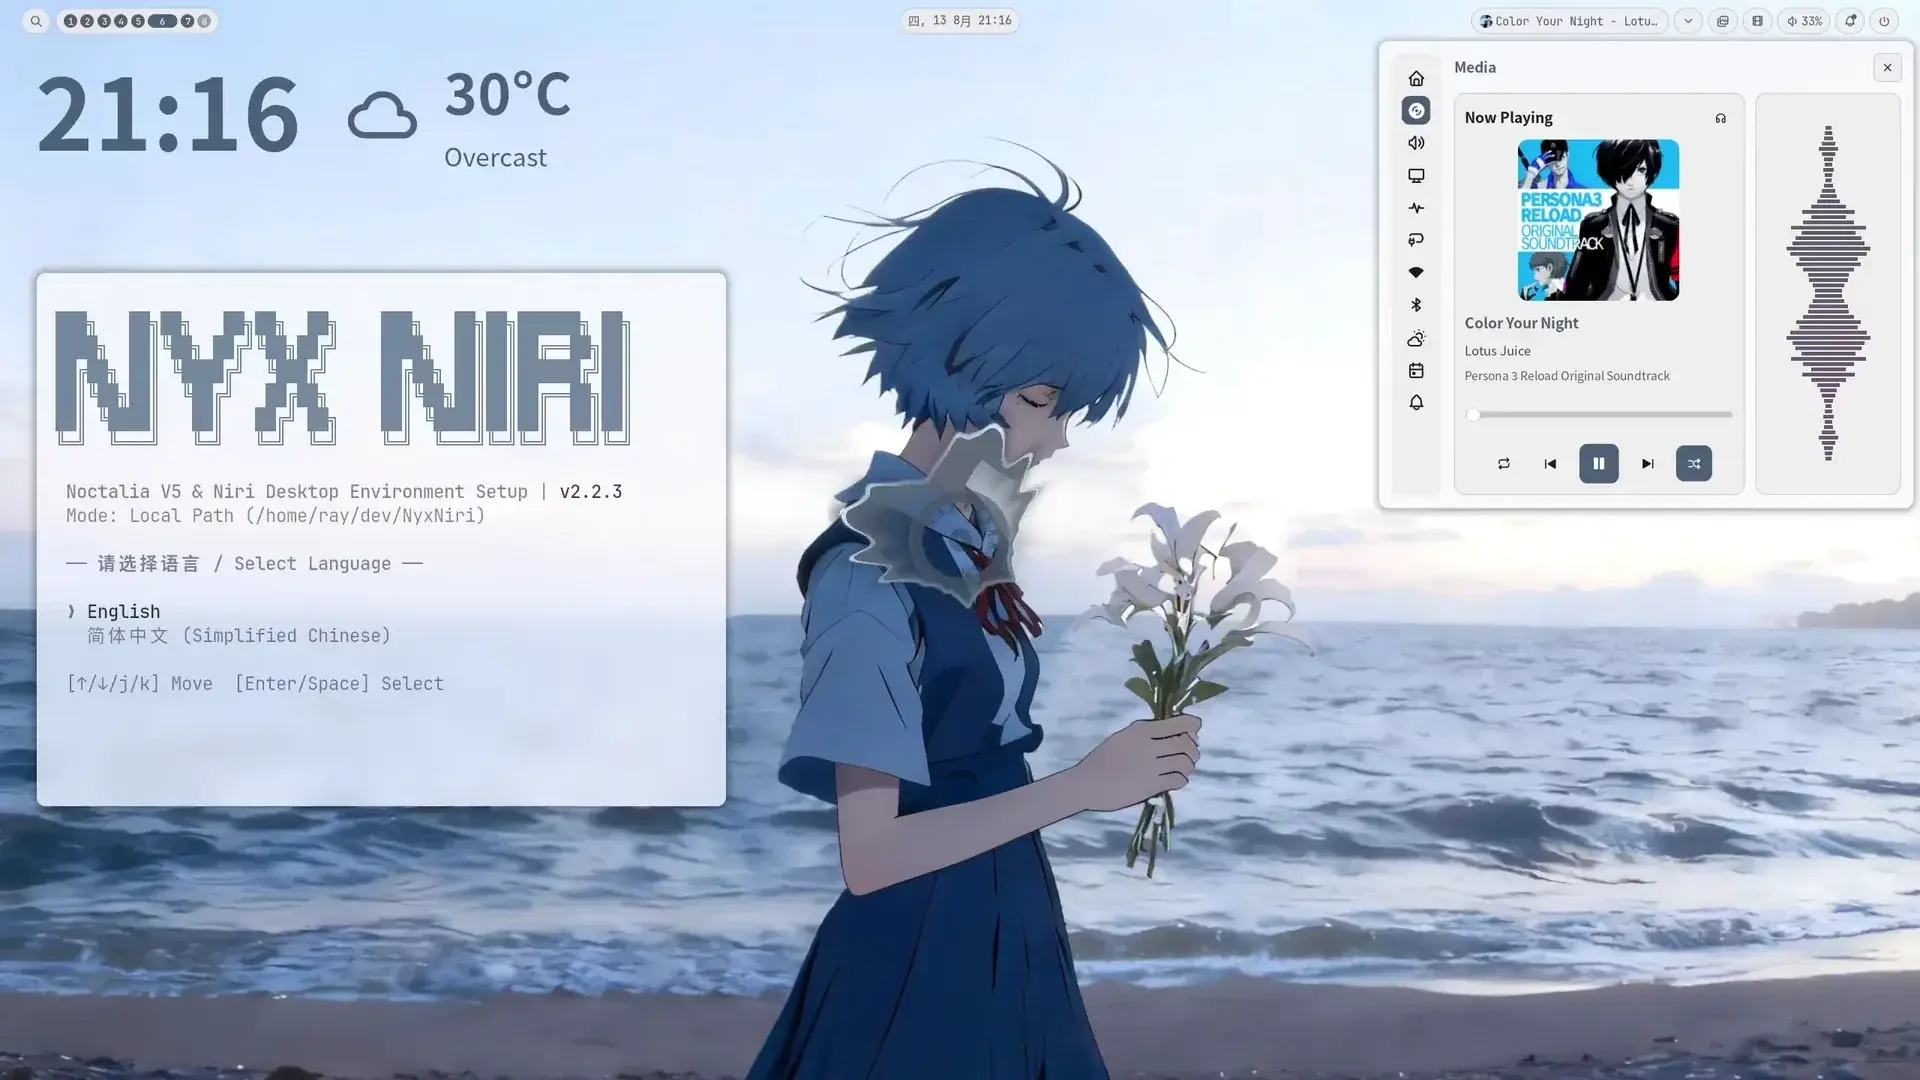Click the Persona 3 Reload album art
Screen dimensions: 1920x1080
pos(1598,220)
